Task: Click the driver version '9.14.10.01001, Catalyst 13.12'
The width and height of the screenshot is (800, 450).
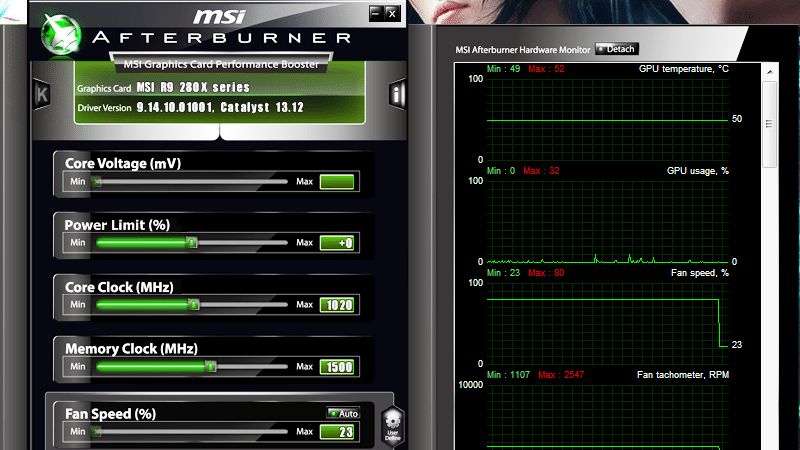Action: click(220, 108)
